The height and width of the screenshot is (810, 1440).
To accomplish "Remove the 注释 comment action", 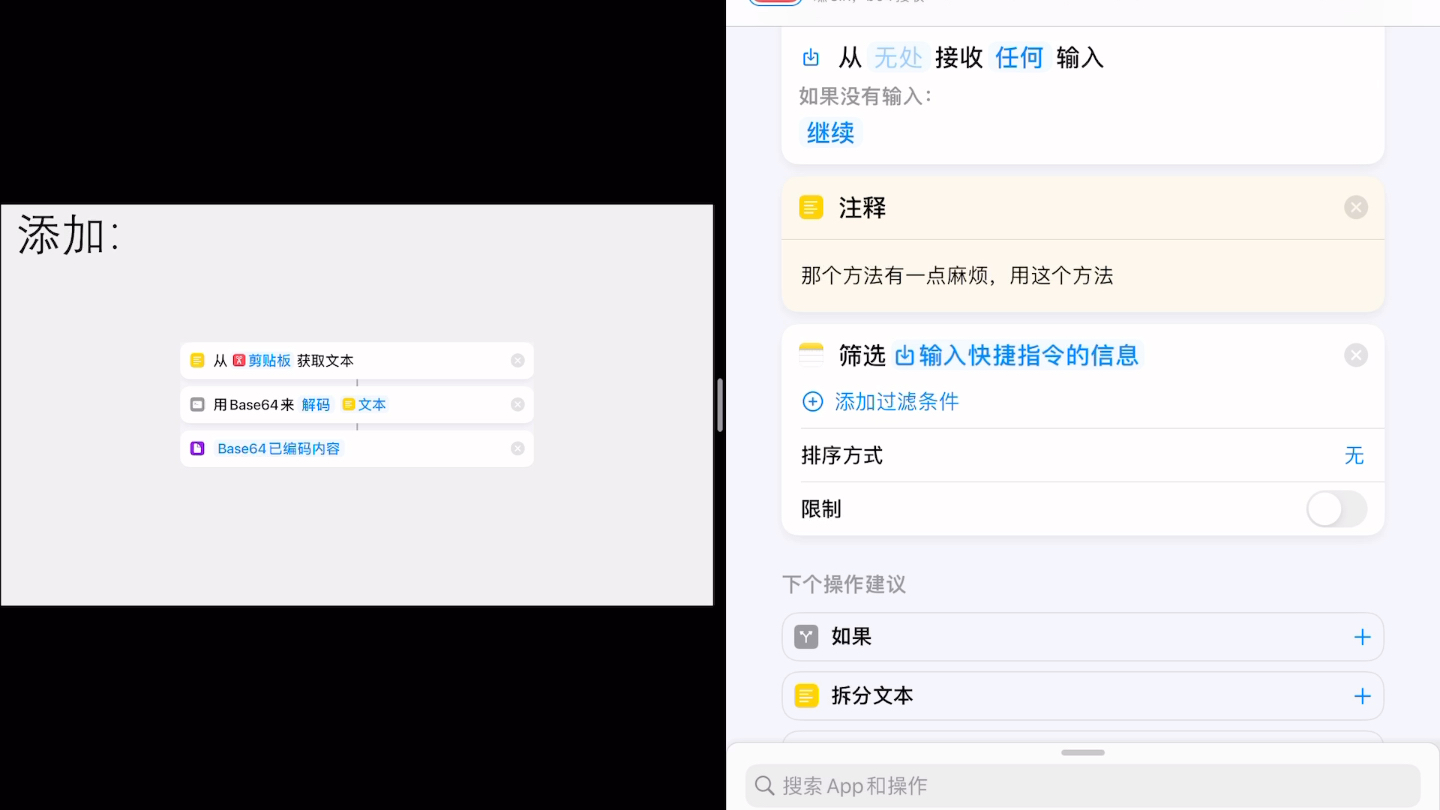I will click(x=1355, y=208).
